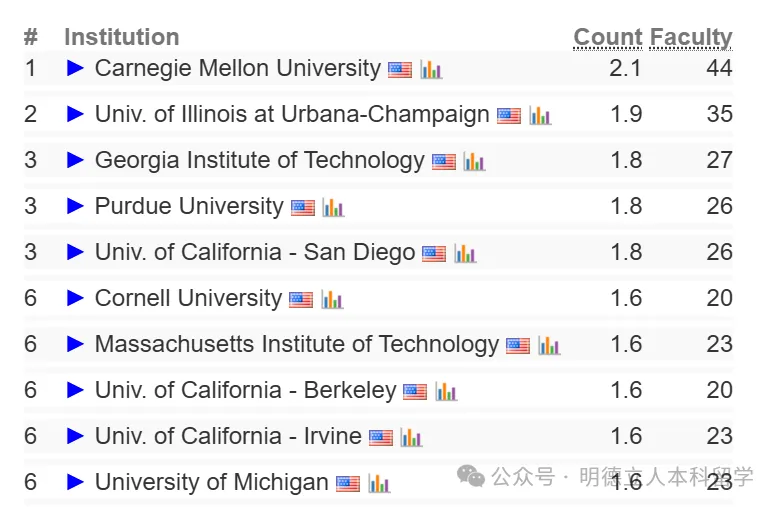Open chart icon for UC San Diego
778x507 pixels.
465,254
